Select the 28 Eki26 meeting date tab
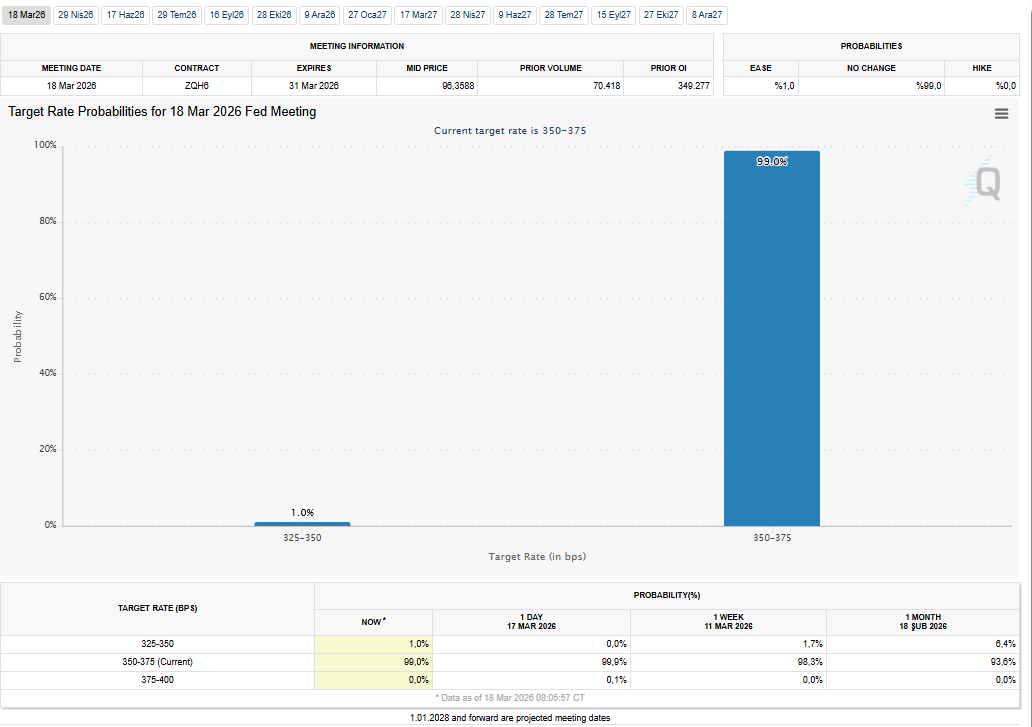The height and width of the screenshot is (727, 1032). [274, 15]
